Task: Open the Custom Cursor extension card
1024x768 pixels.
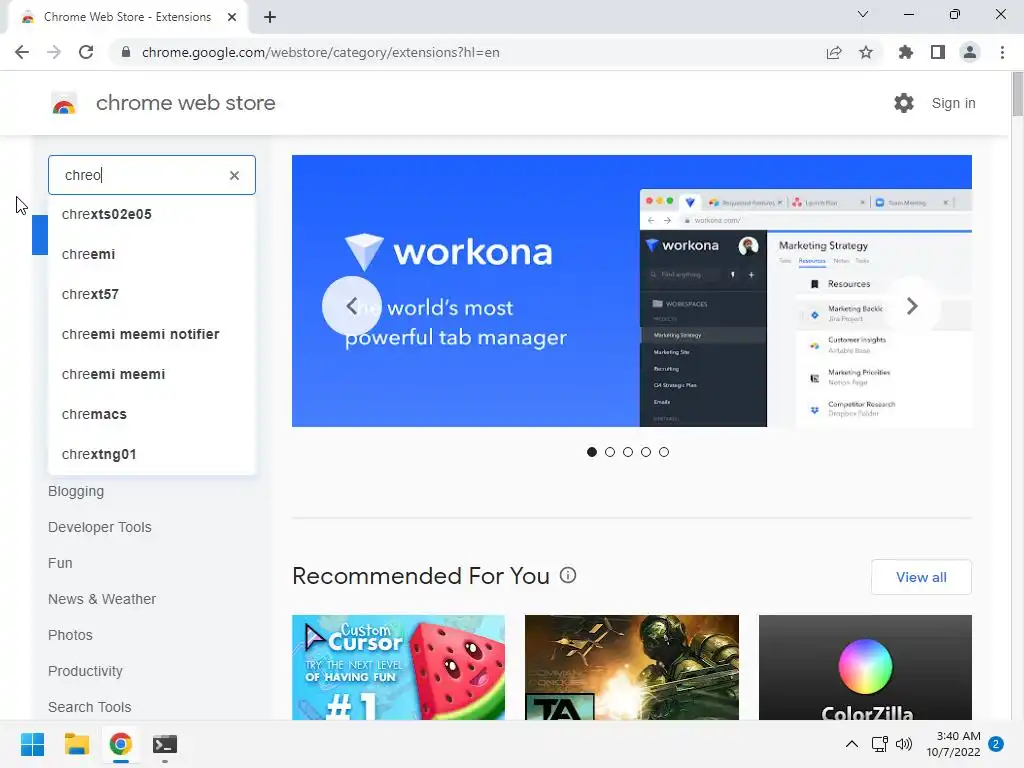Action: point(398,667)
